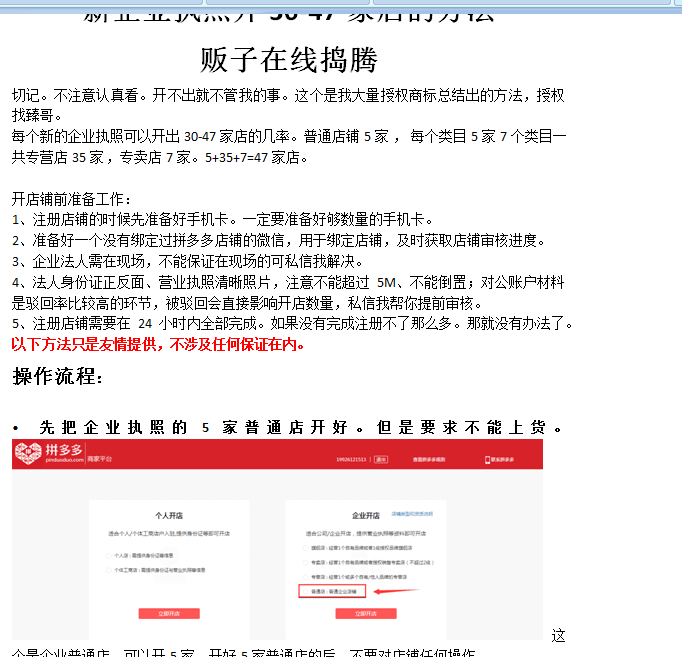Click the 开店铺前准备工作 line
The image size is (682, 657).
tap(71, 199)
